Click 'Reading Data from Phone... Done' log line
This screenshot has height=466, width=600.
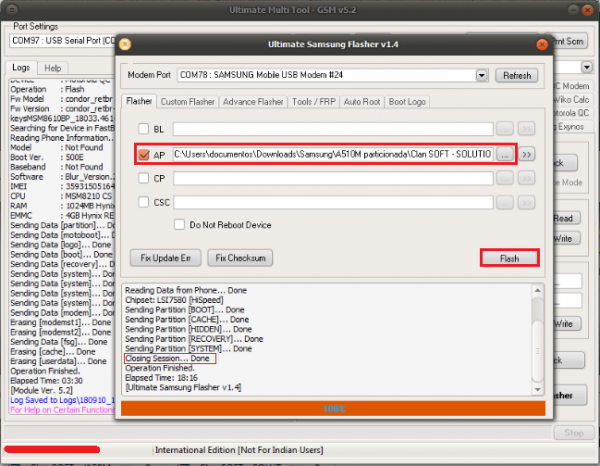click(186, 290)
